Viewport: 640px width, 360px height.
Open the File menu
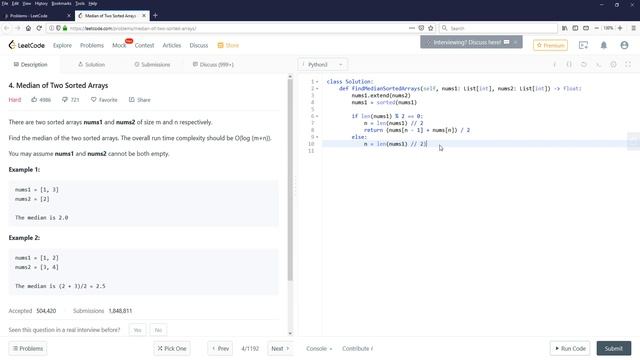4,3
